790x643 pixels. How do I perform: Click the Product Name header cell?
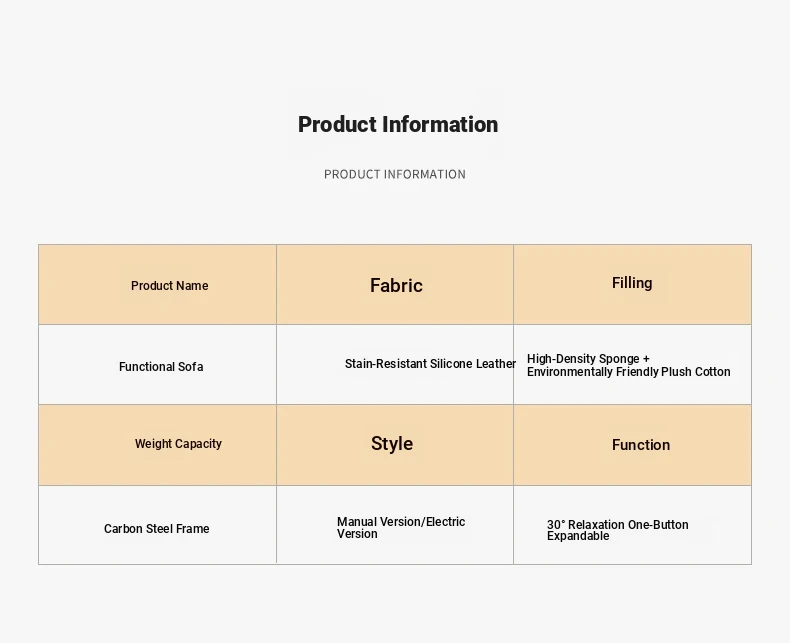tap(157, 285)
